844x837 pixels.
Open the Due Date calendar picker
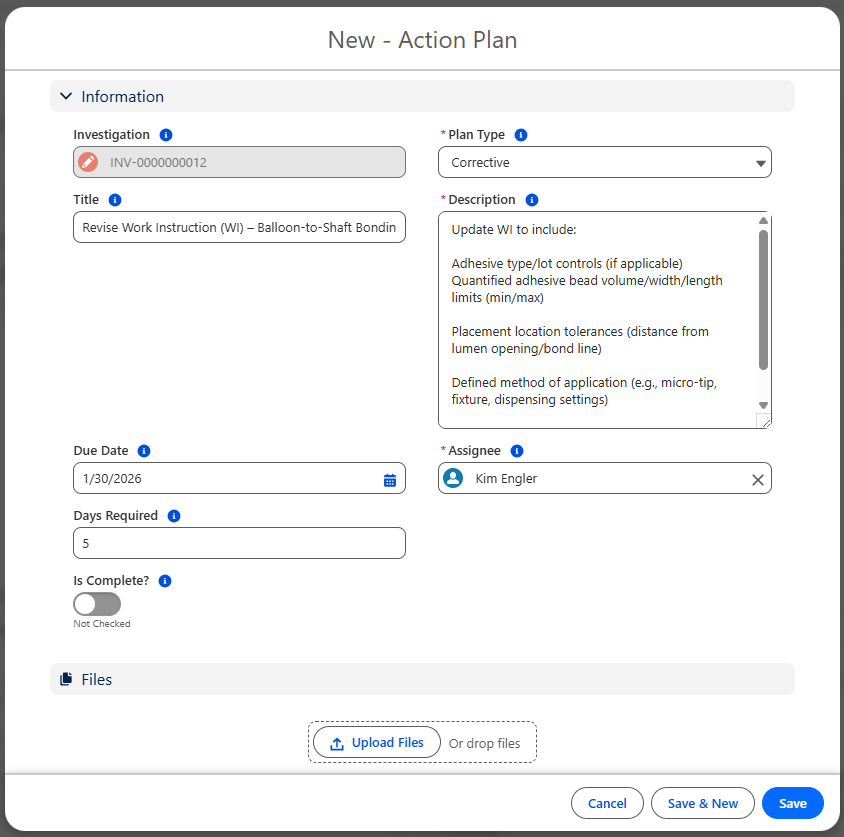click(x=390, y=480)
